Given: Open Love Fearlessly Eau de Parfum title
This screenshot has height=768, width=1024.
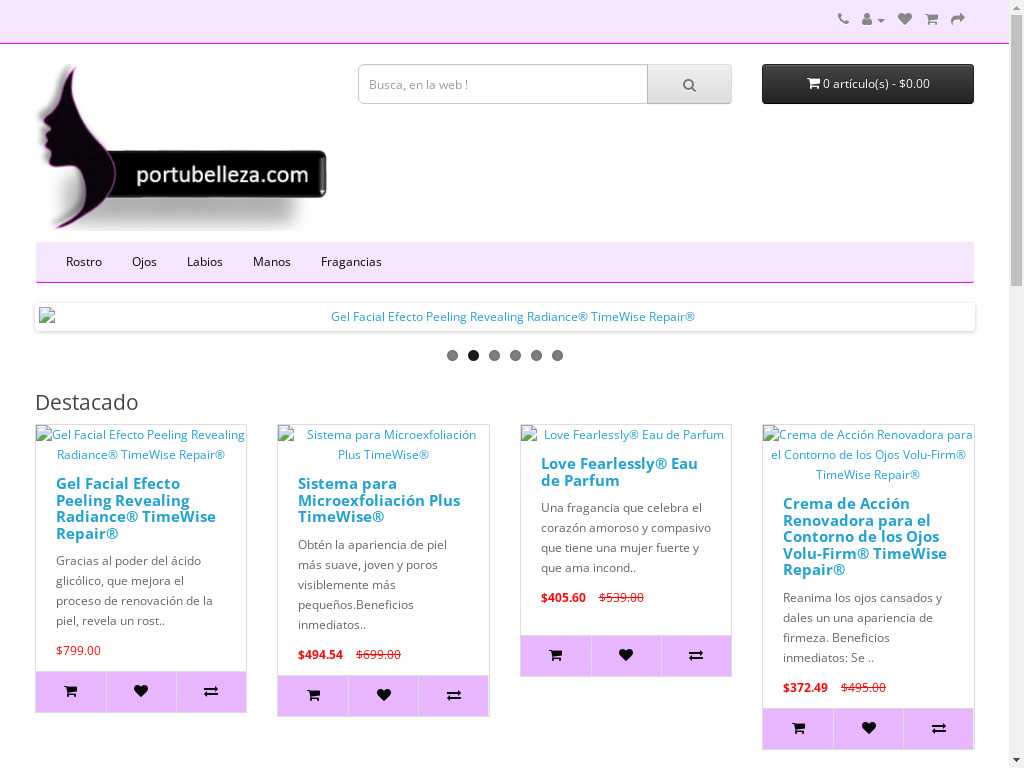Looking at the screenshot, I should (619, 472).
